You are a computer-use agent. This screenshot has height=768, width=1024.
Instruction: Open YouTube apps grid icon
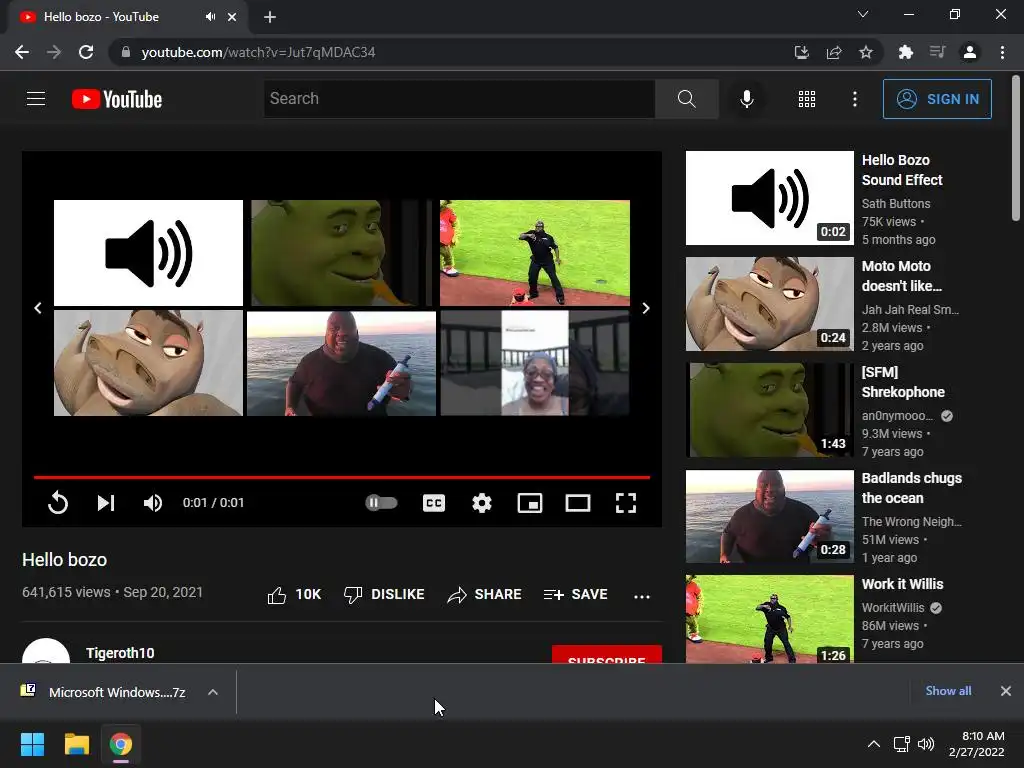[x=807, y=99]
